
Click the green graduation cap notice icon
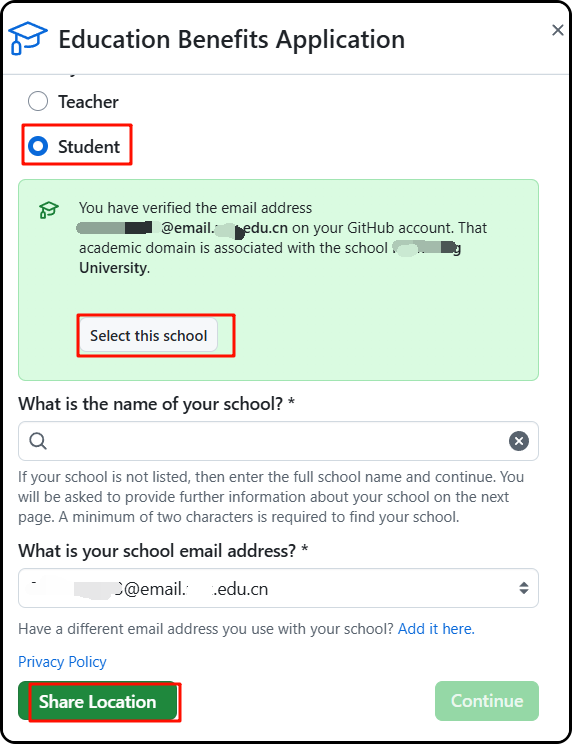(x=48, y=210)
